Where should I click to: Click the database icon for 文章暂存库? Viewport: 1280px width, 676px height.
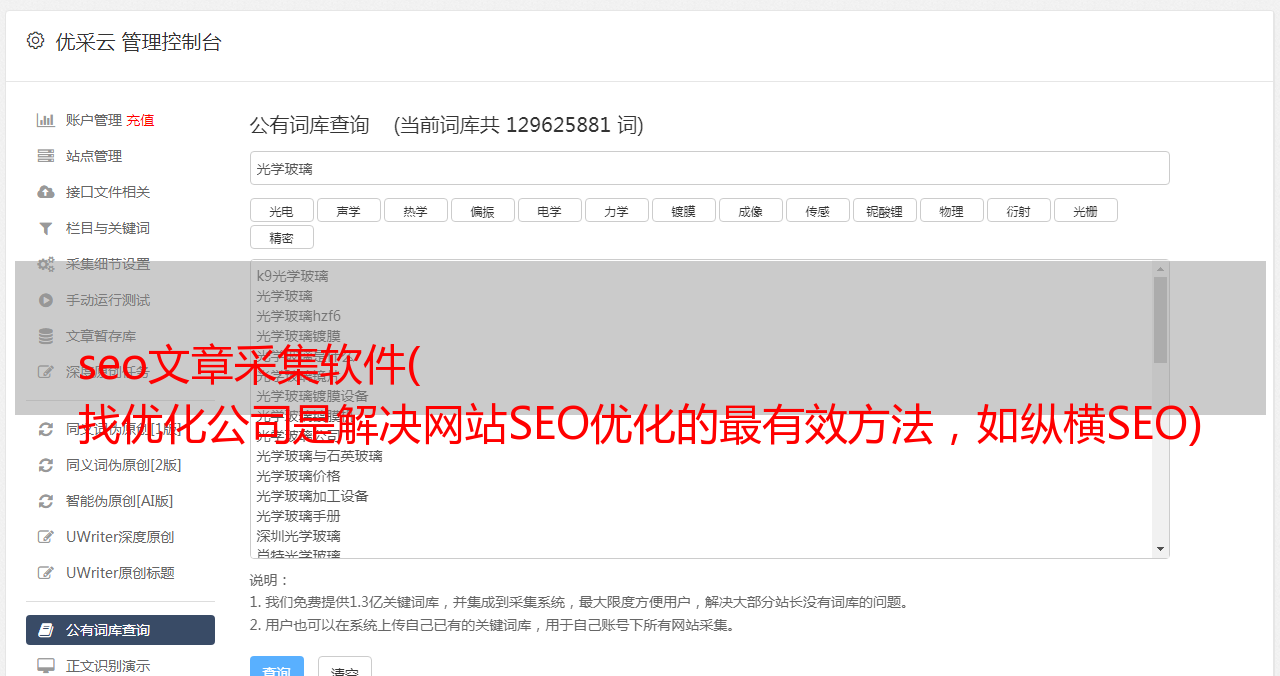pyautogui.click(x=46, y=336)
